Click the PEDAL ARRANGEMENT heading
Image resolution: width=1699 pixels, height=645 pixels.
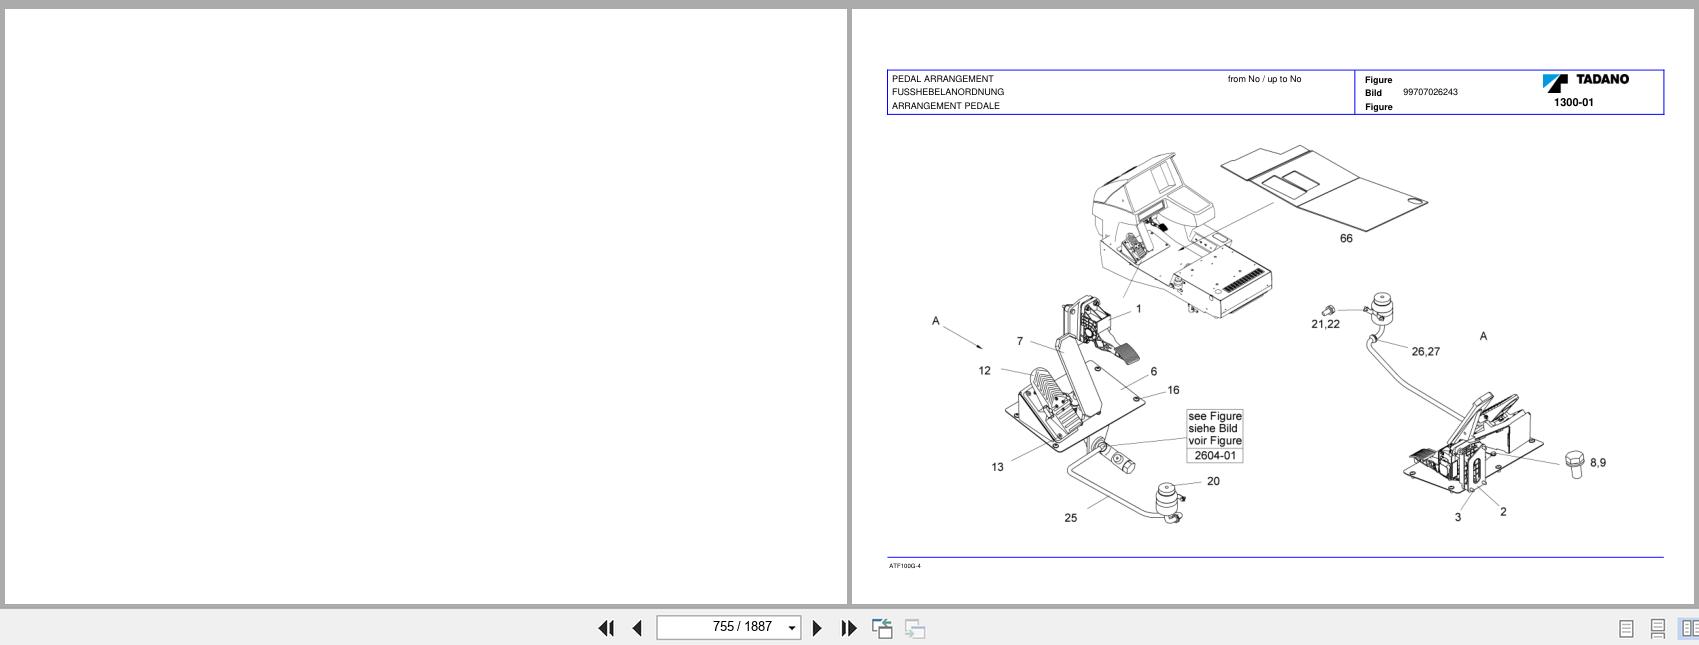click(942, 79)
